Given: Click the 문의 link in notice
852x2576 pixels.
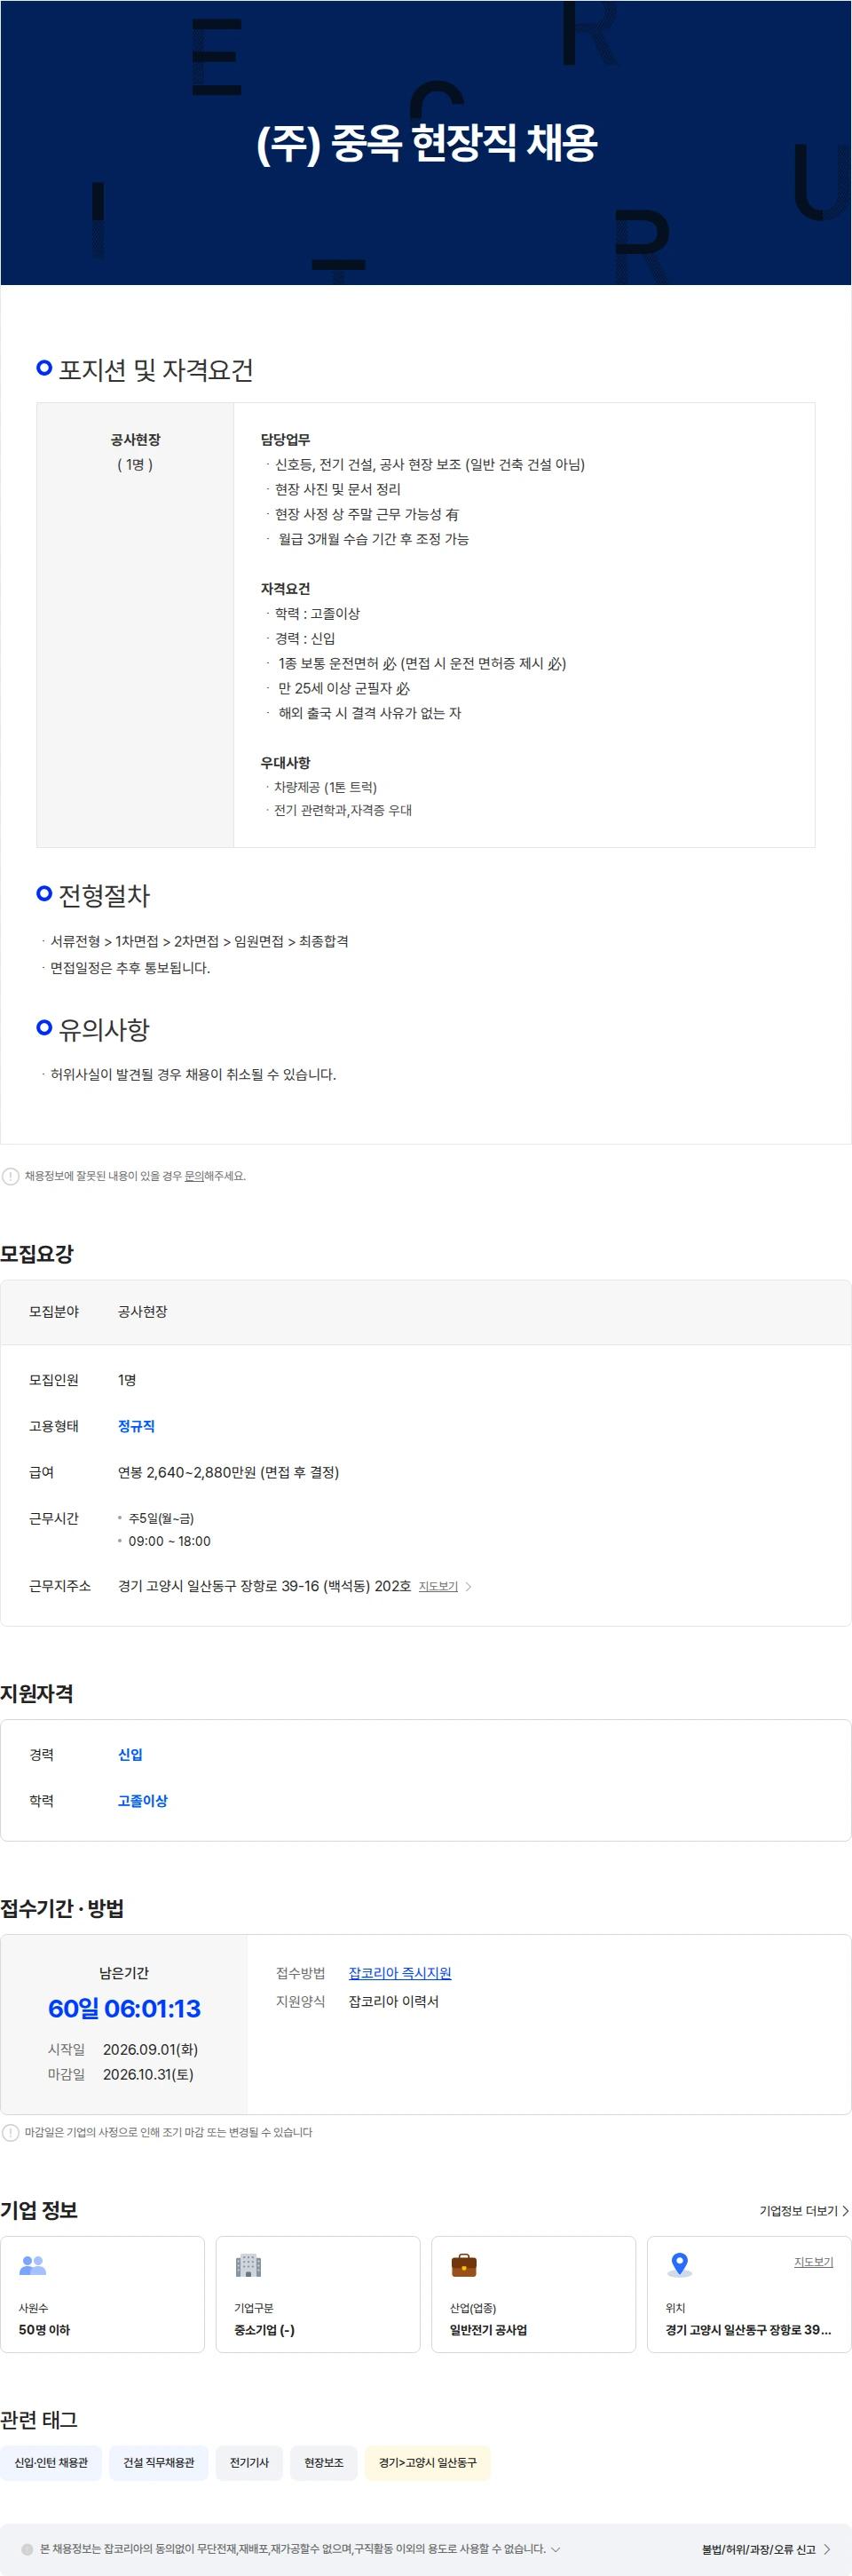Looking at the screenshot, I should (194, 1176).
